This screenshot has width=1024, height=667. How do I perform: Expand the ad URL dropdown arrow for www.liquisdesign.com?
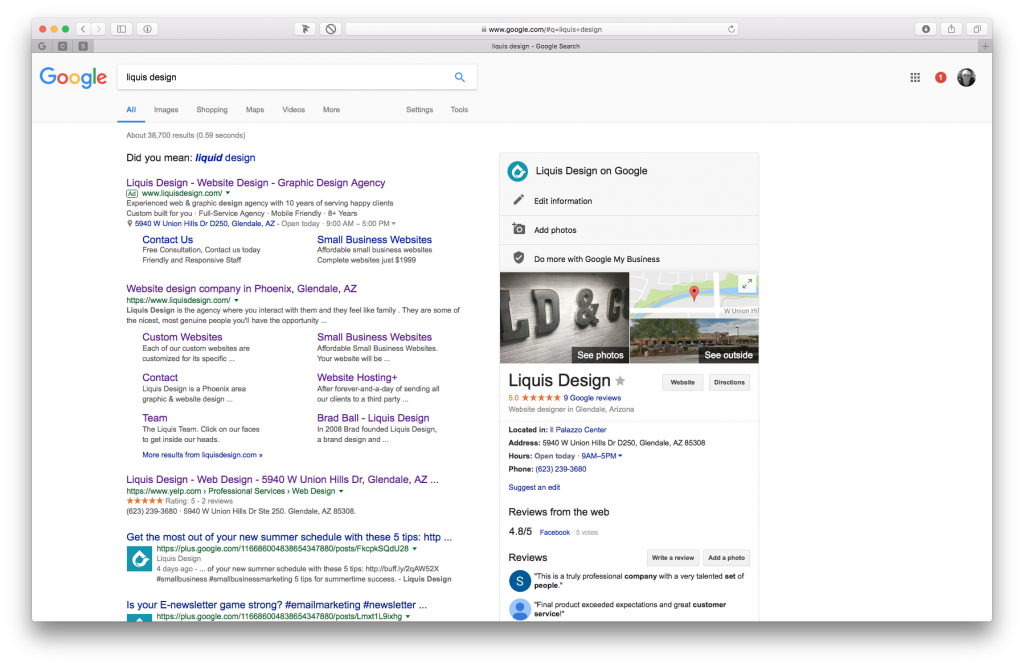(228, 193)
